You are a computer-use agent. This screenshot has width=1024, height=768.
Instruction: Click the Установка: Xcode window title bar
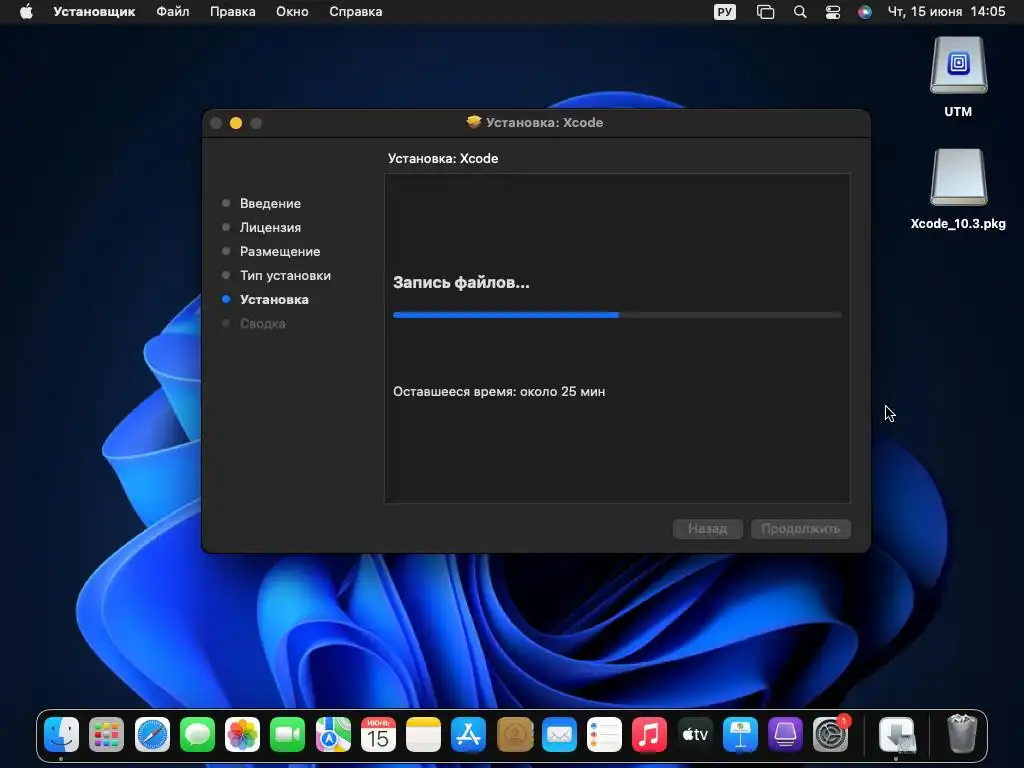click(536, 123)
